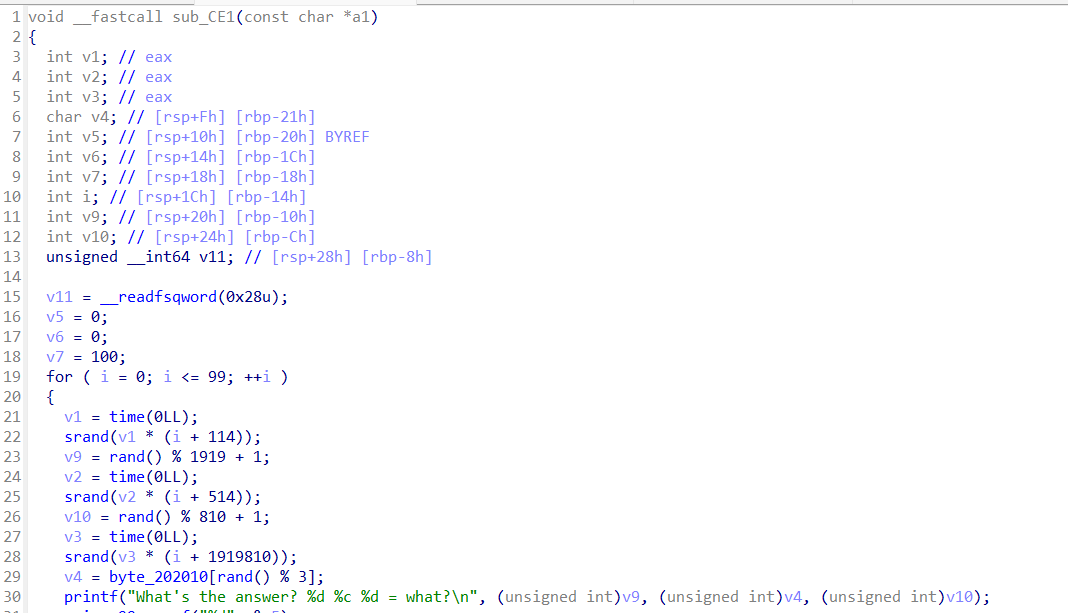
Task: Select the int v7 declaration
Action: 77,177
